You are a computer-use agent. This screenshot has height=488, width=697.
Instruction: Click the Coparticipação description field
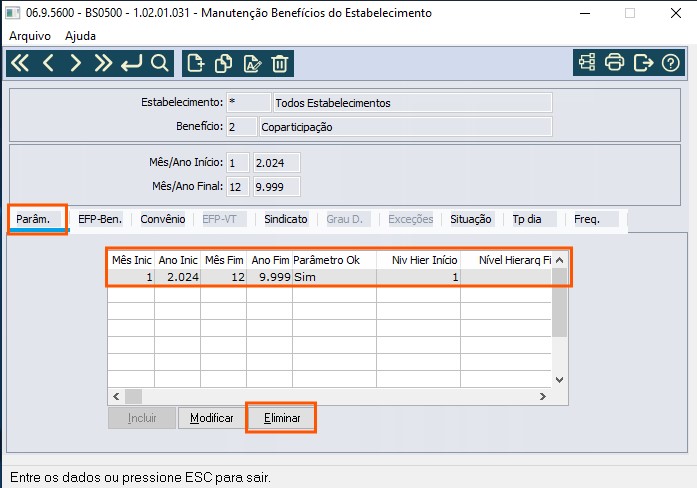coord(405,127)
